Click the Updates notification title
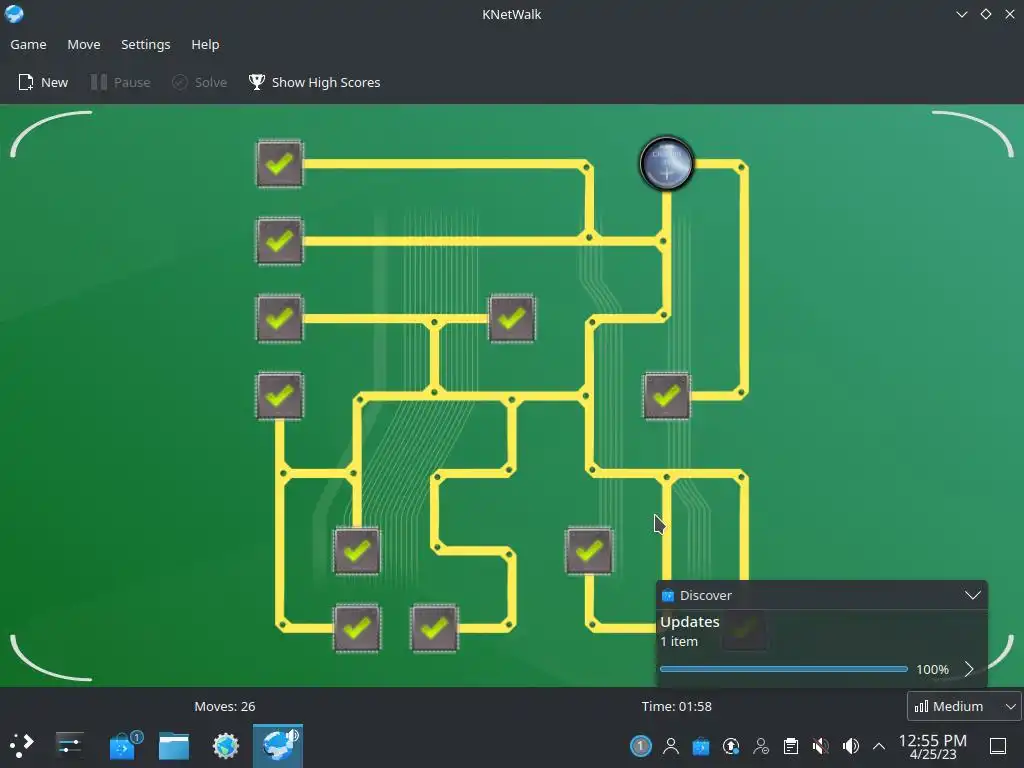The width and height of the screenshot is (1024, 768). (x=690, y=622)
